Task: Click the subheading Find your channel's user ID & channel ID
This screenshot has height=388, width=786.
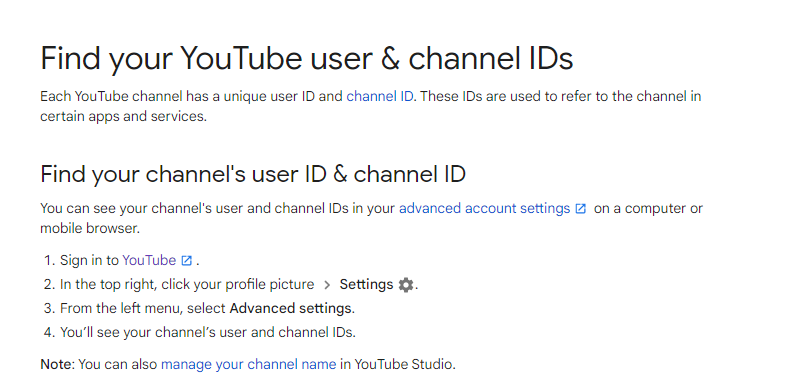Action: (253, 174)
